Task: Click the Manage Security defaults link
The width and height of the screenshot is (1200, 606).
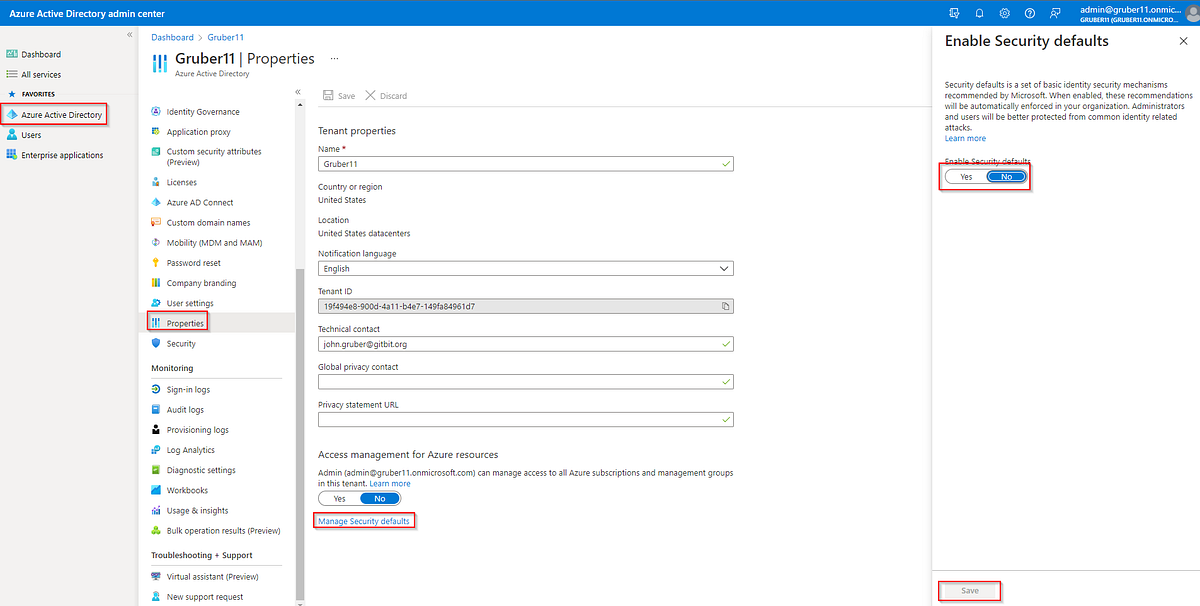Action: pyautogui.click(x=363, y=519)
